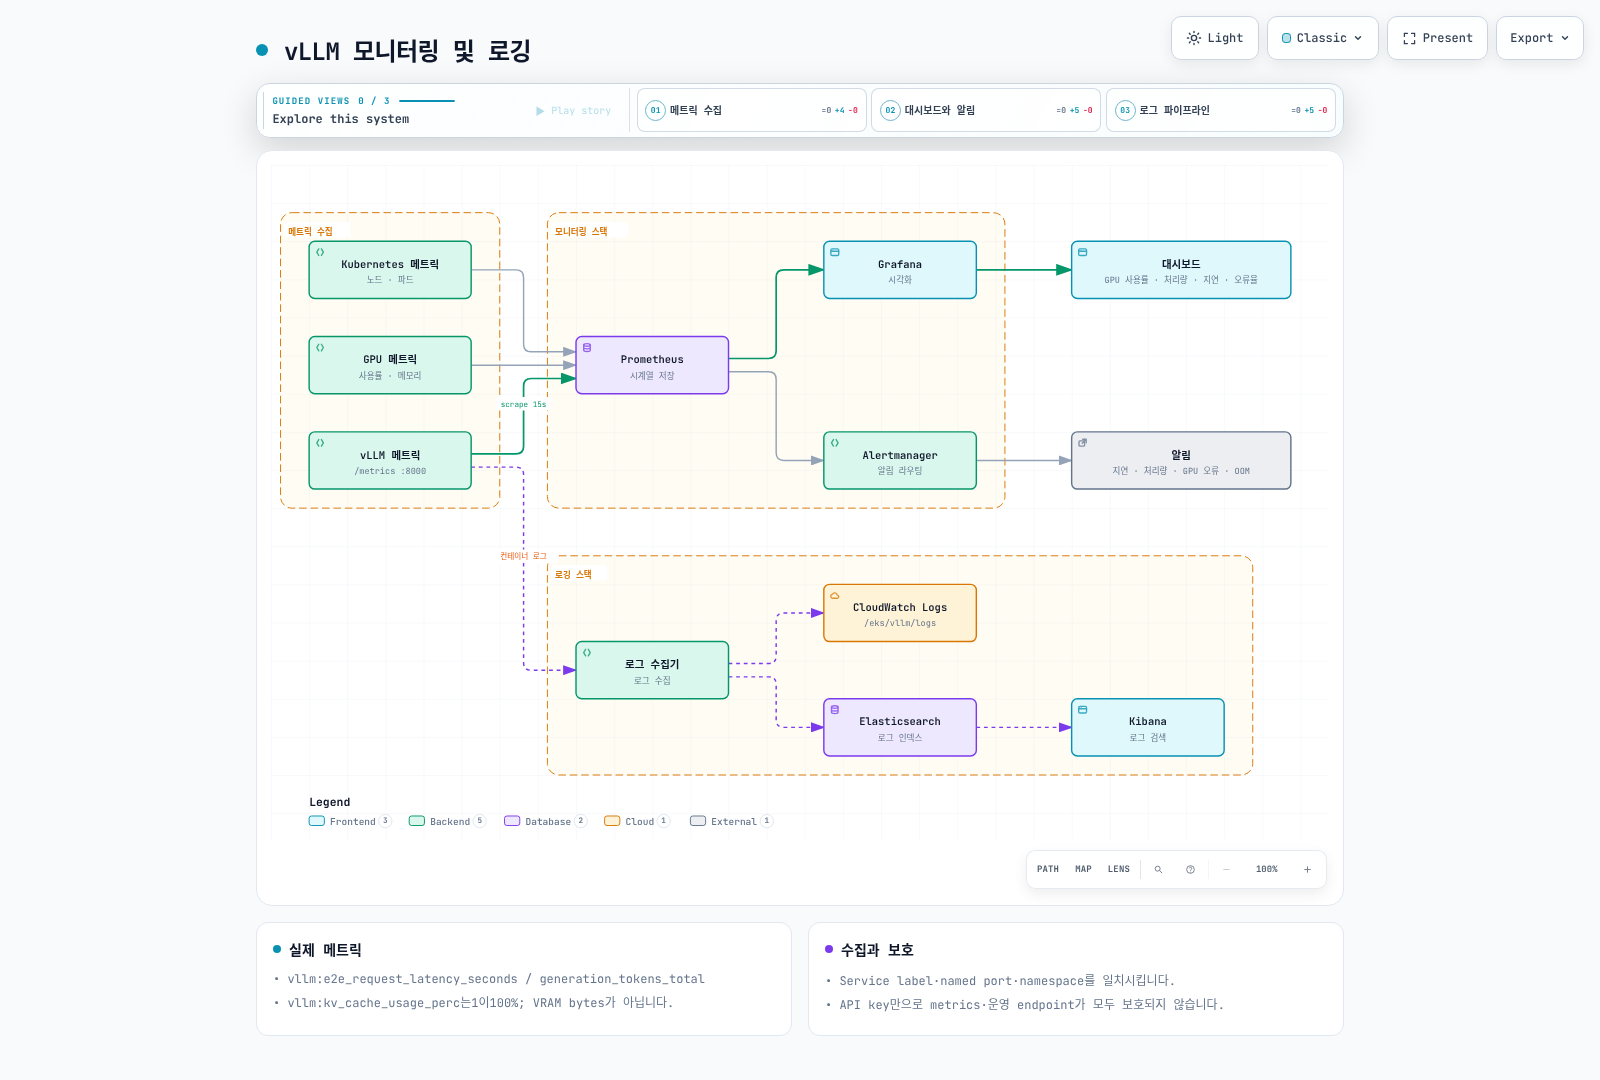Click the minus zoom out icon
1600x1080 pixels.
point(1226,870)
